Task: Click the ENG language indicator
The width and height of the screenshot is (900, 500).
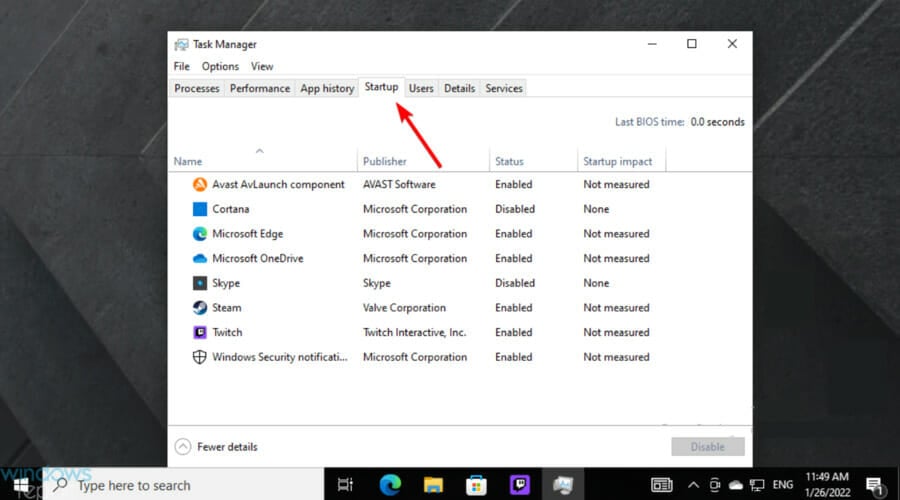Action: click(x=783, y=485)
